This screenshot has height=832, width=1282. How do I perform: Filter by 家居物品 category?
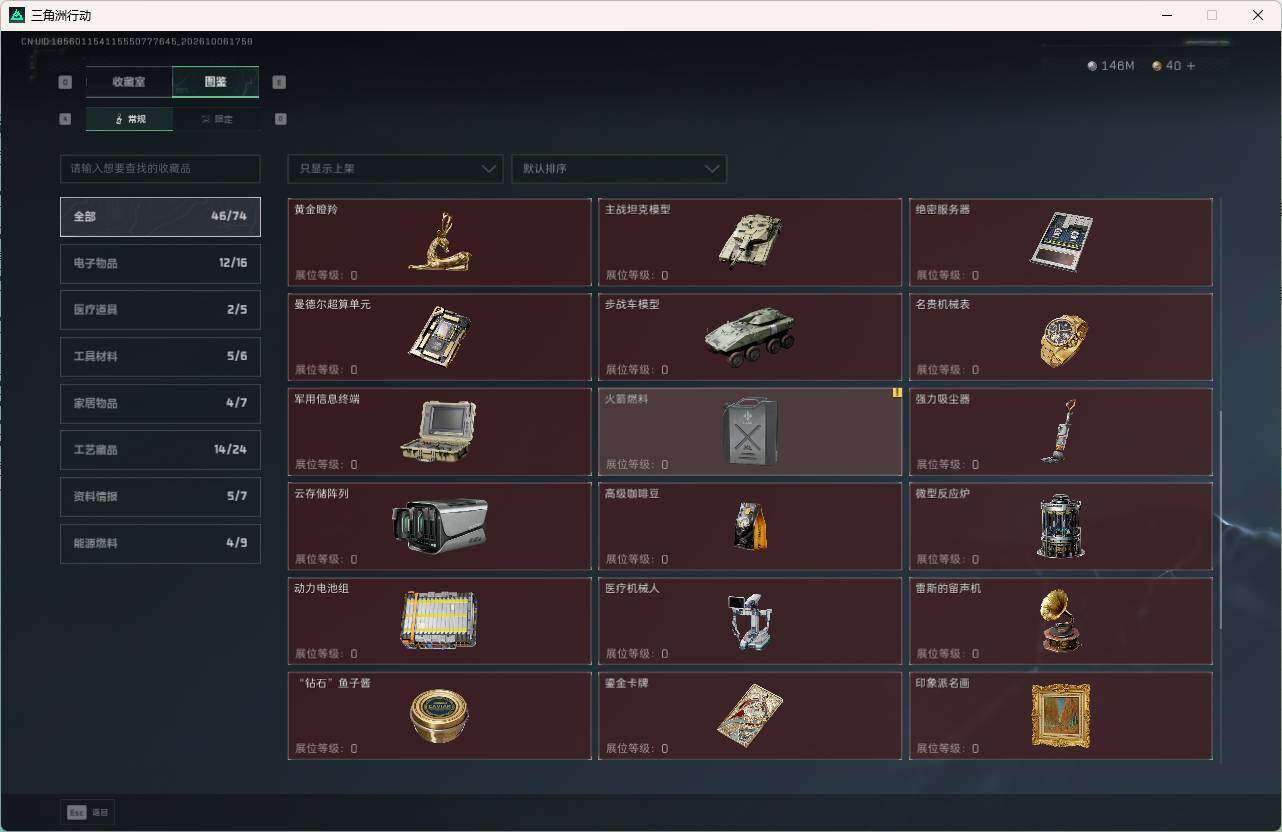pyautogui.click(x=160, y=403)
